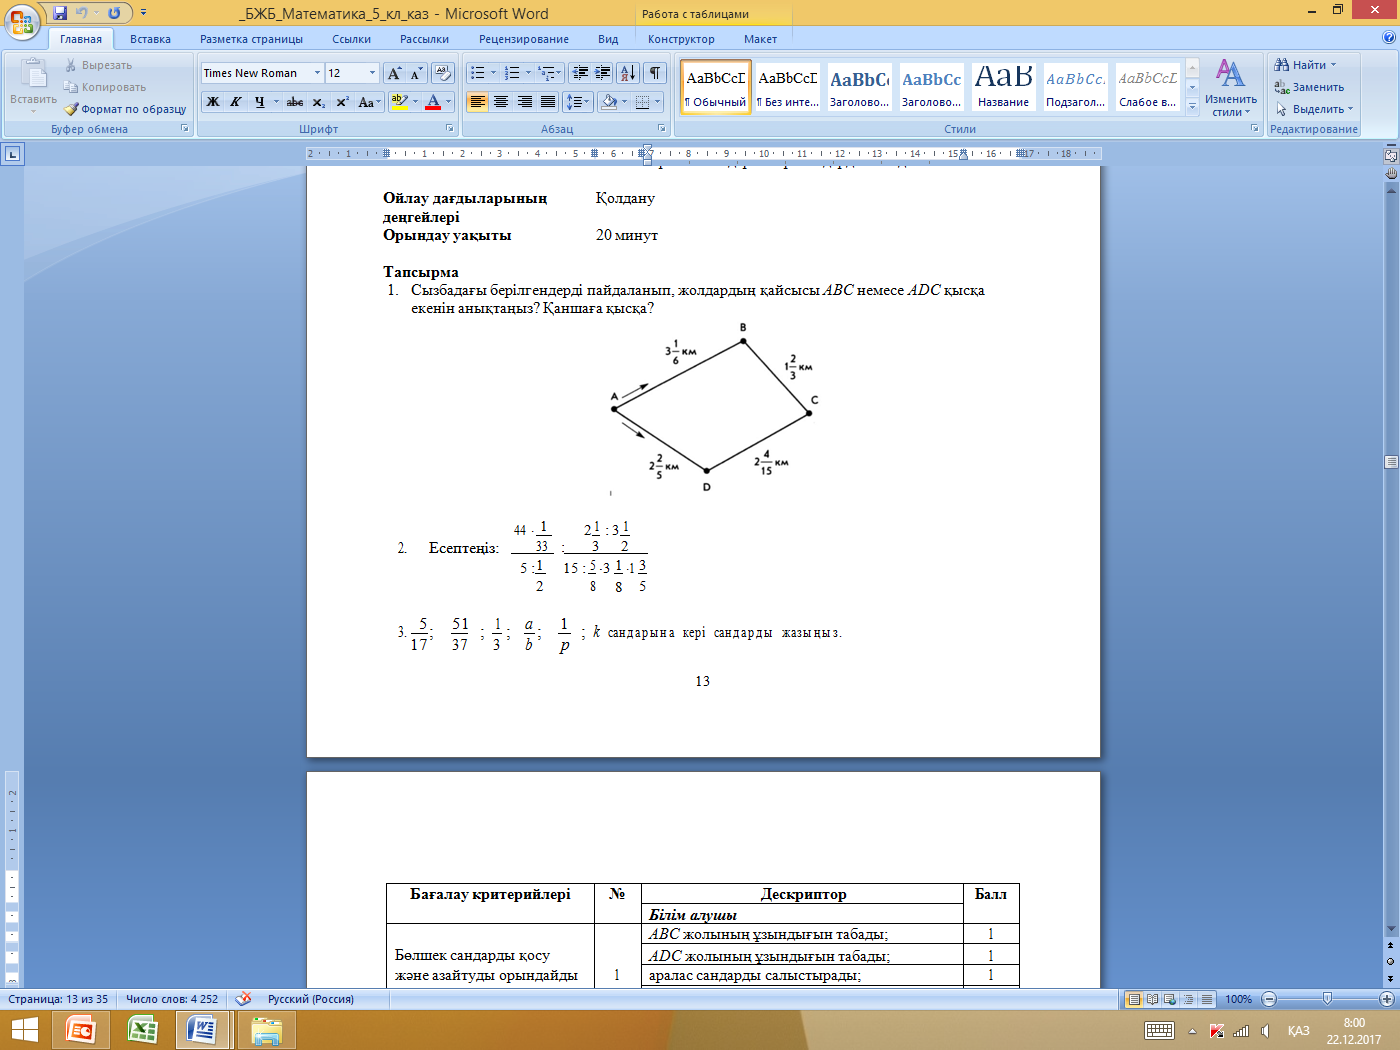Increase font size with the Grow Font icon
Viewport: 1400px width, 1050px height.
coord(395,73)
